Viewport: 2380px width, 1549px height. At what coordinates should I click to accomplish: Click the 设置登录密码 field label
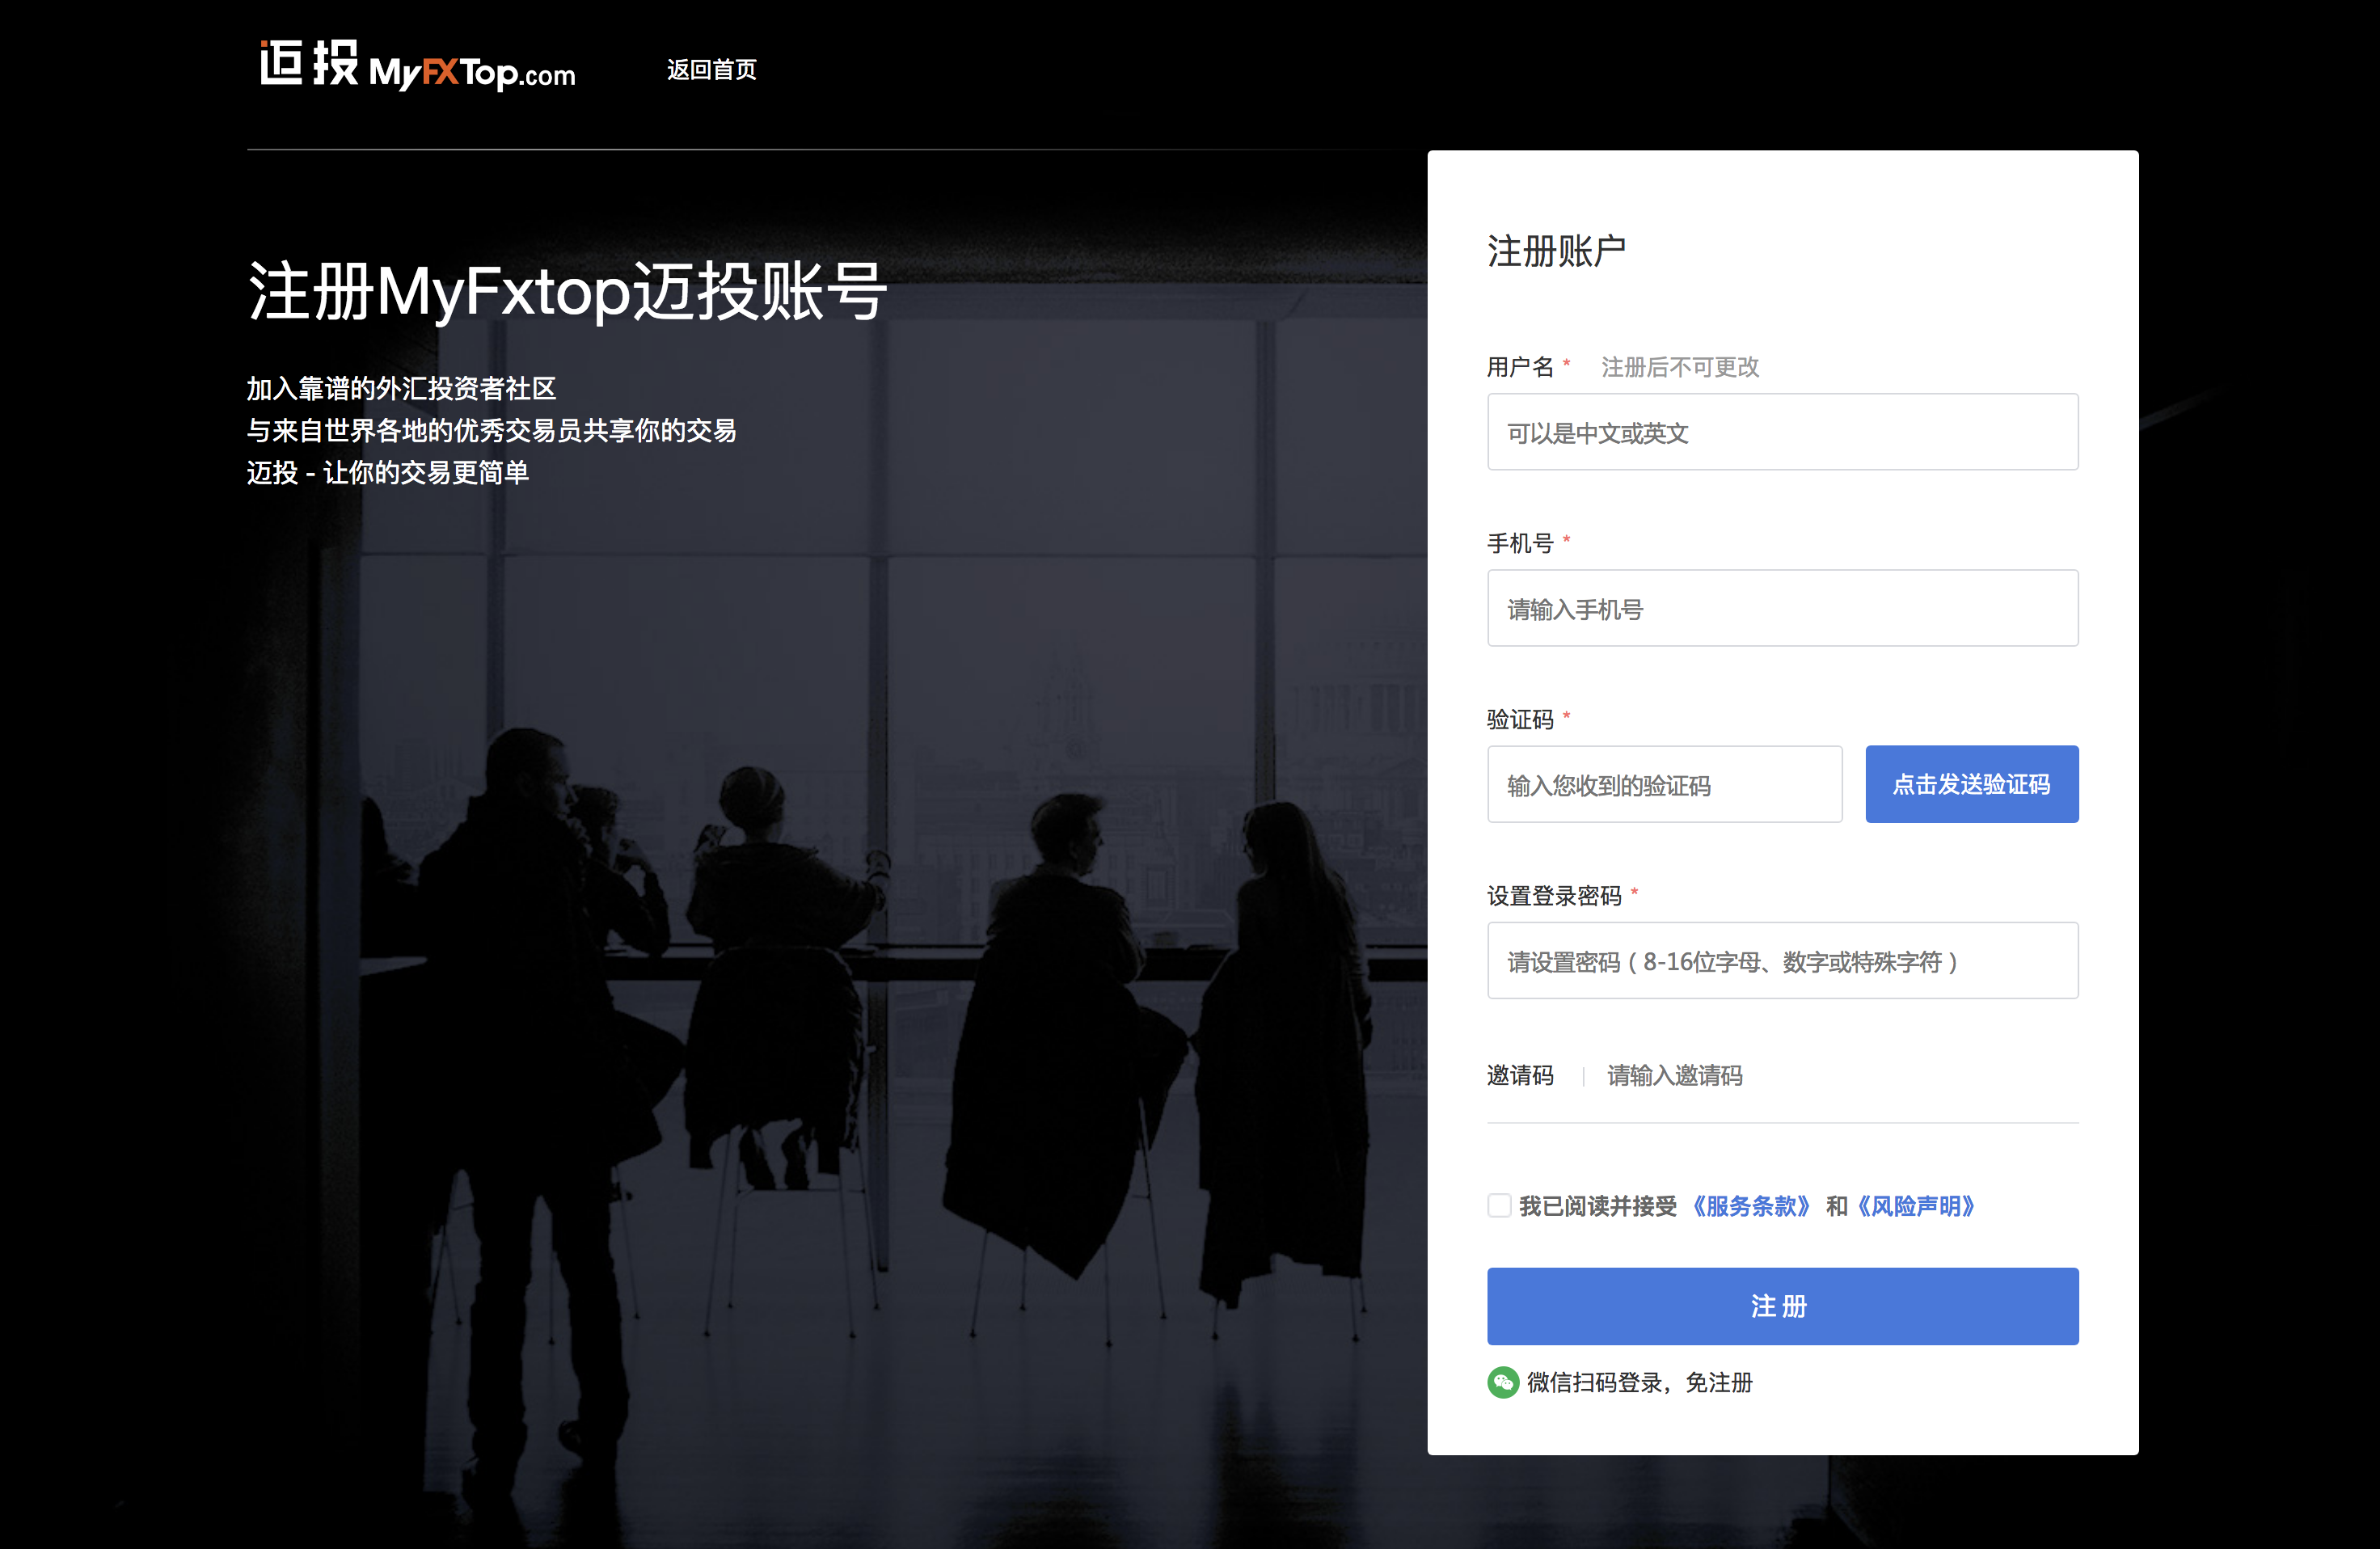click(x=1554, y=895)
